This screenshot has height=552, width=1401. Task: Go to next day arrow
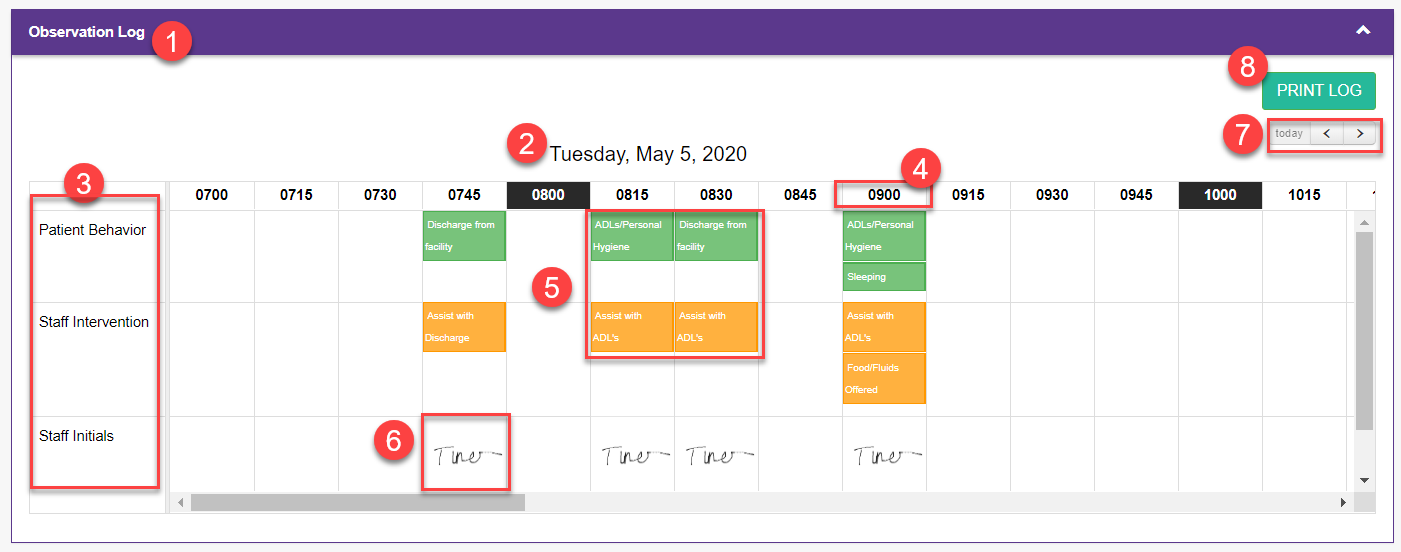(1359, 133)
